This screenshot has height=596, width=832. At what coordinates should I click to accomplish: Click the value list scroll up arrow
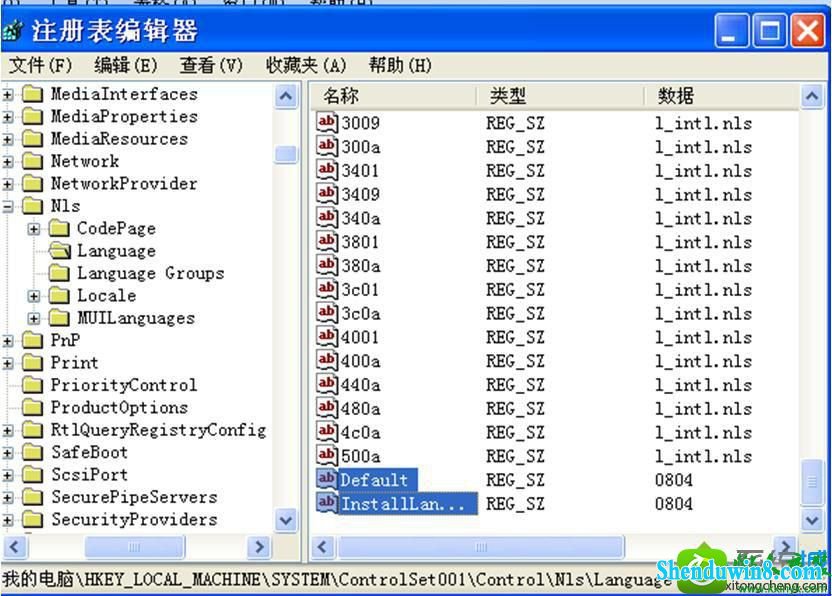click(812, 97)
